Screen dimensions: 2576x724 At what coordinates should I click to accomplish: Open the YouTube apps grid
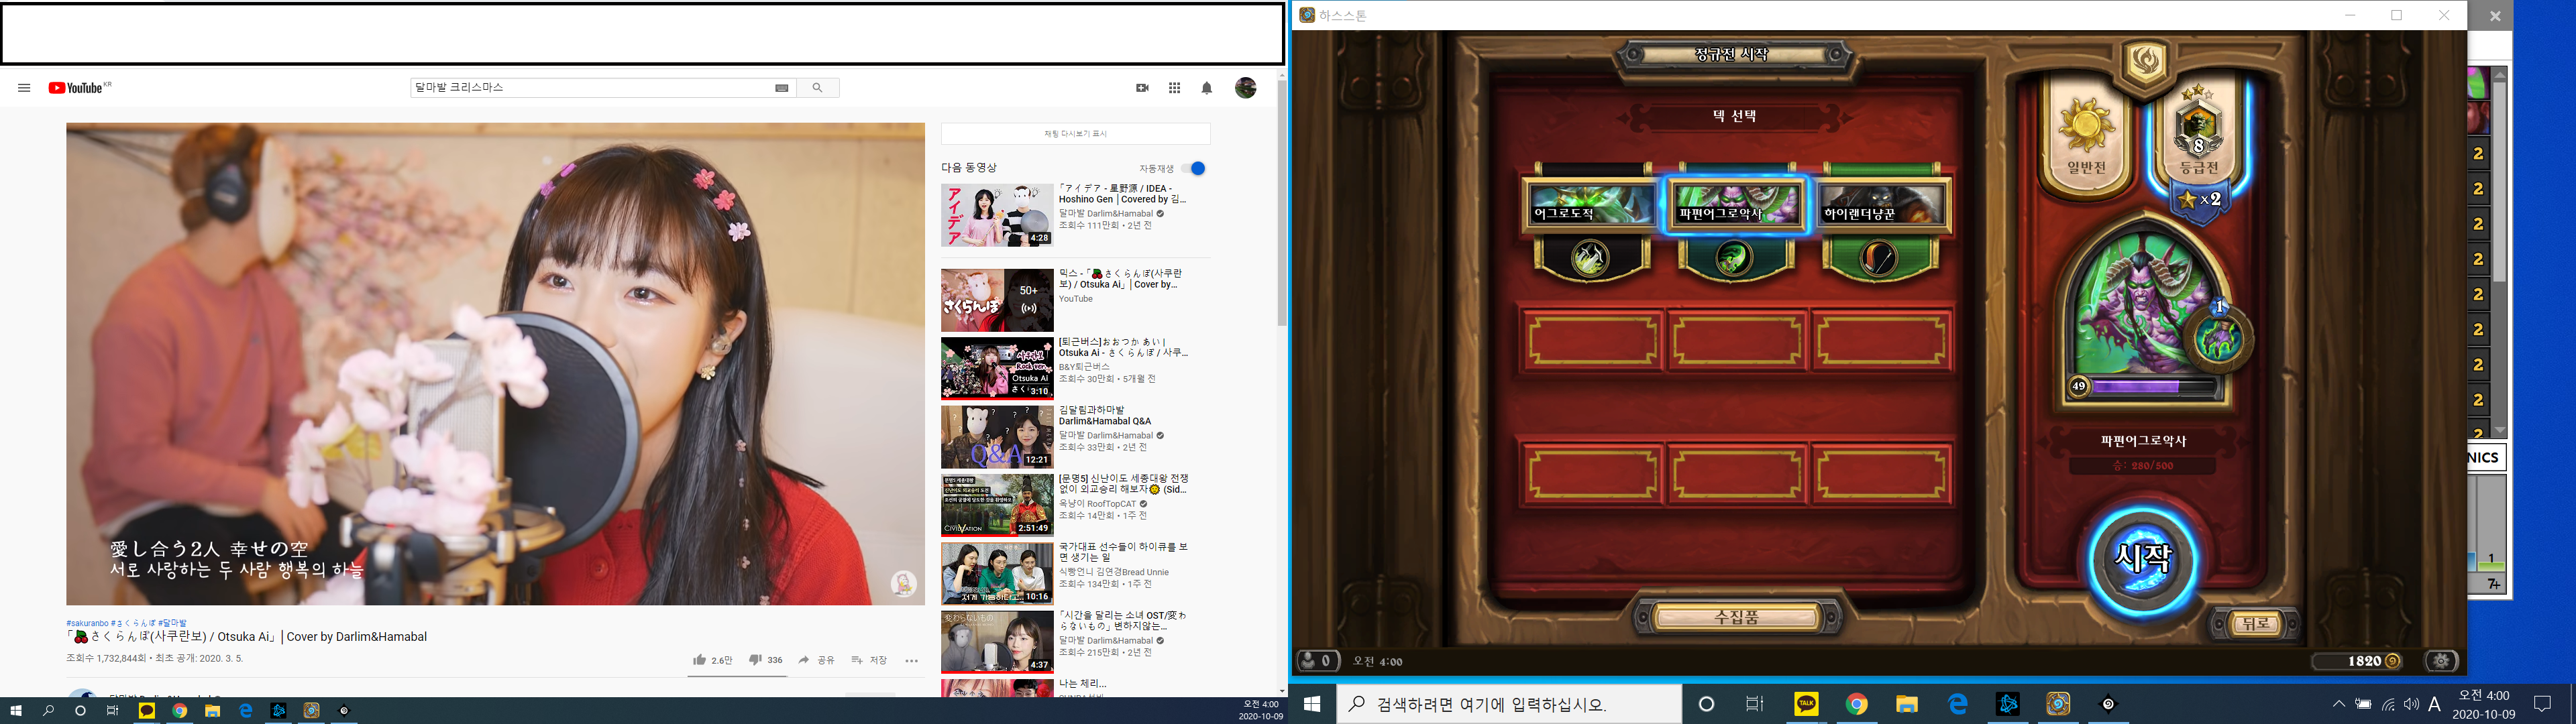point(1174,88)
